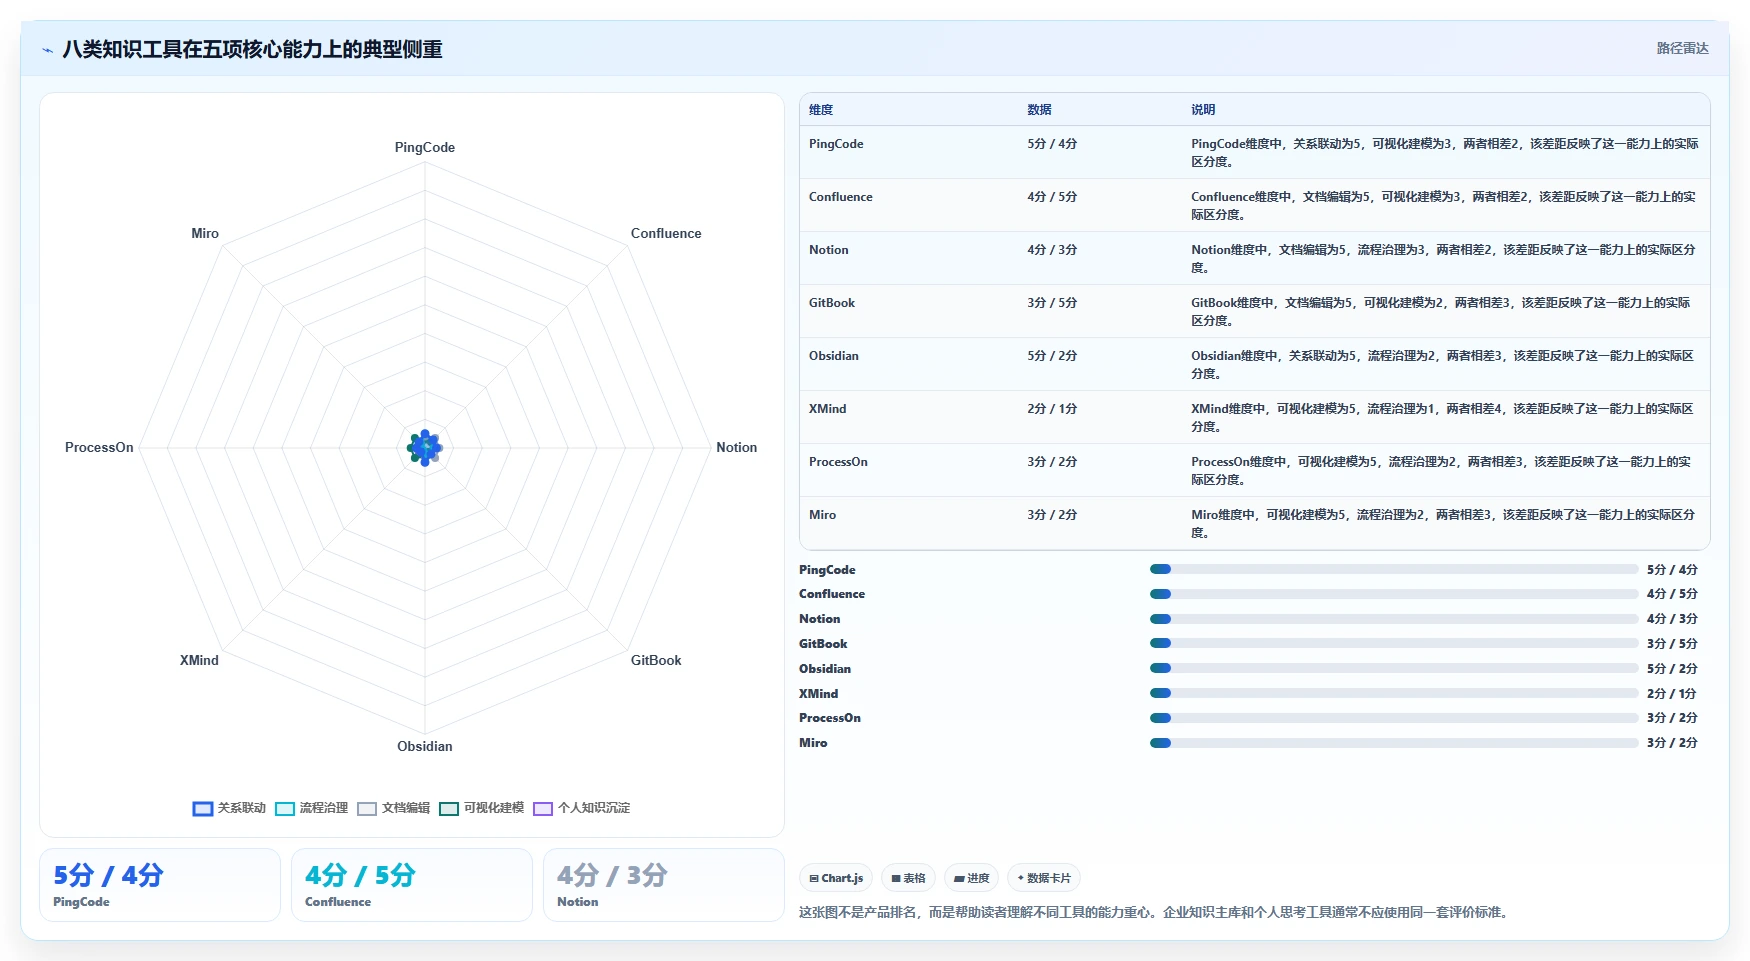This screenshot has width=1750, height=961.
Task: Select the 说明 column header
Action: point(1203,110)
